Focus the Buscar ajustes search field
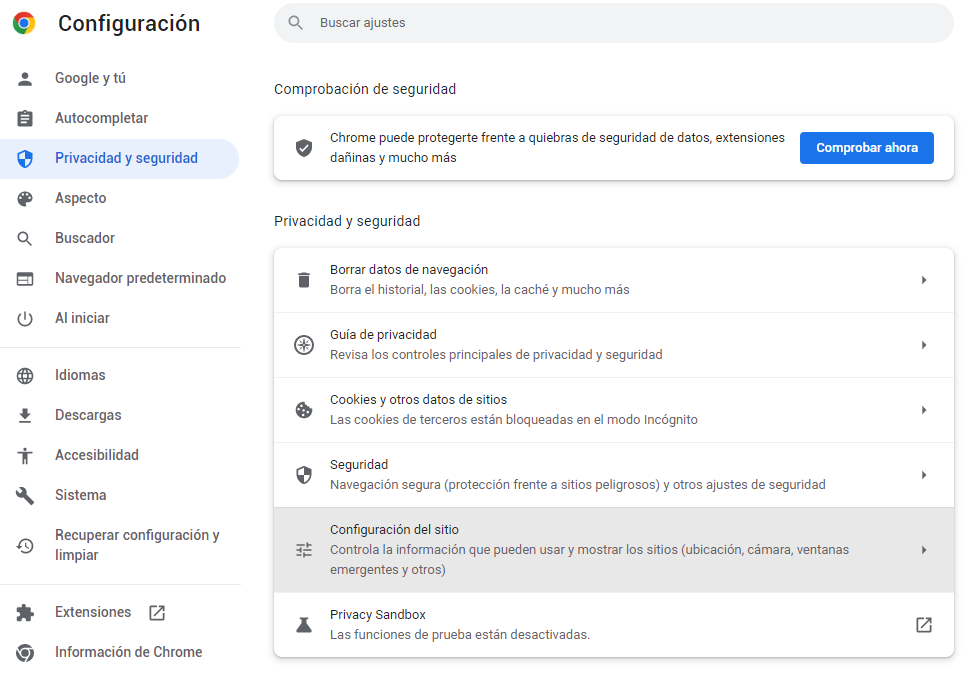Image resolution: width=980 pixels, height=683 pixels. pyautogui.click(x=614, y=23)
